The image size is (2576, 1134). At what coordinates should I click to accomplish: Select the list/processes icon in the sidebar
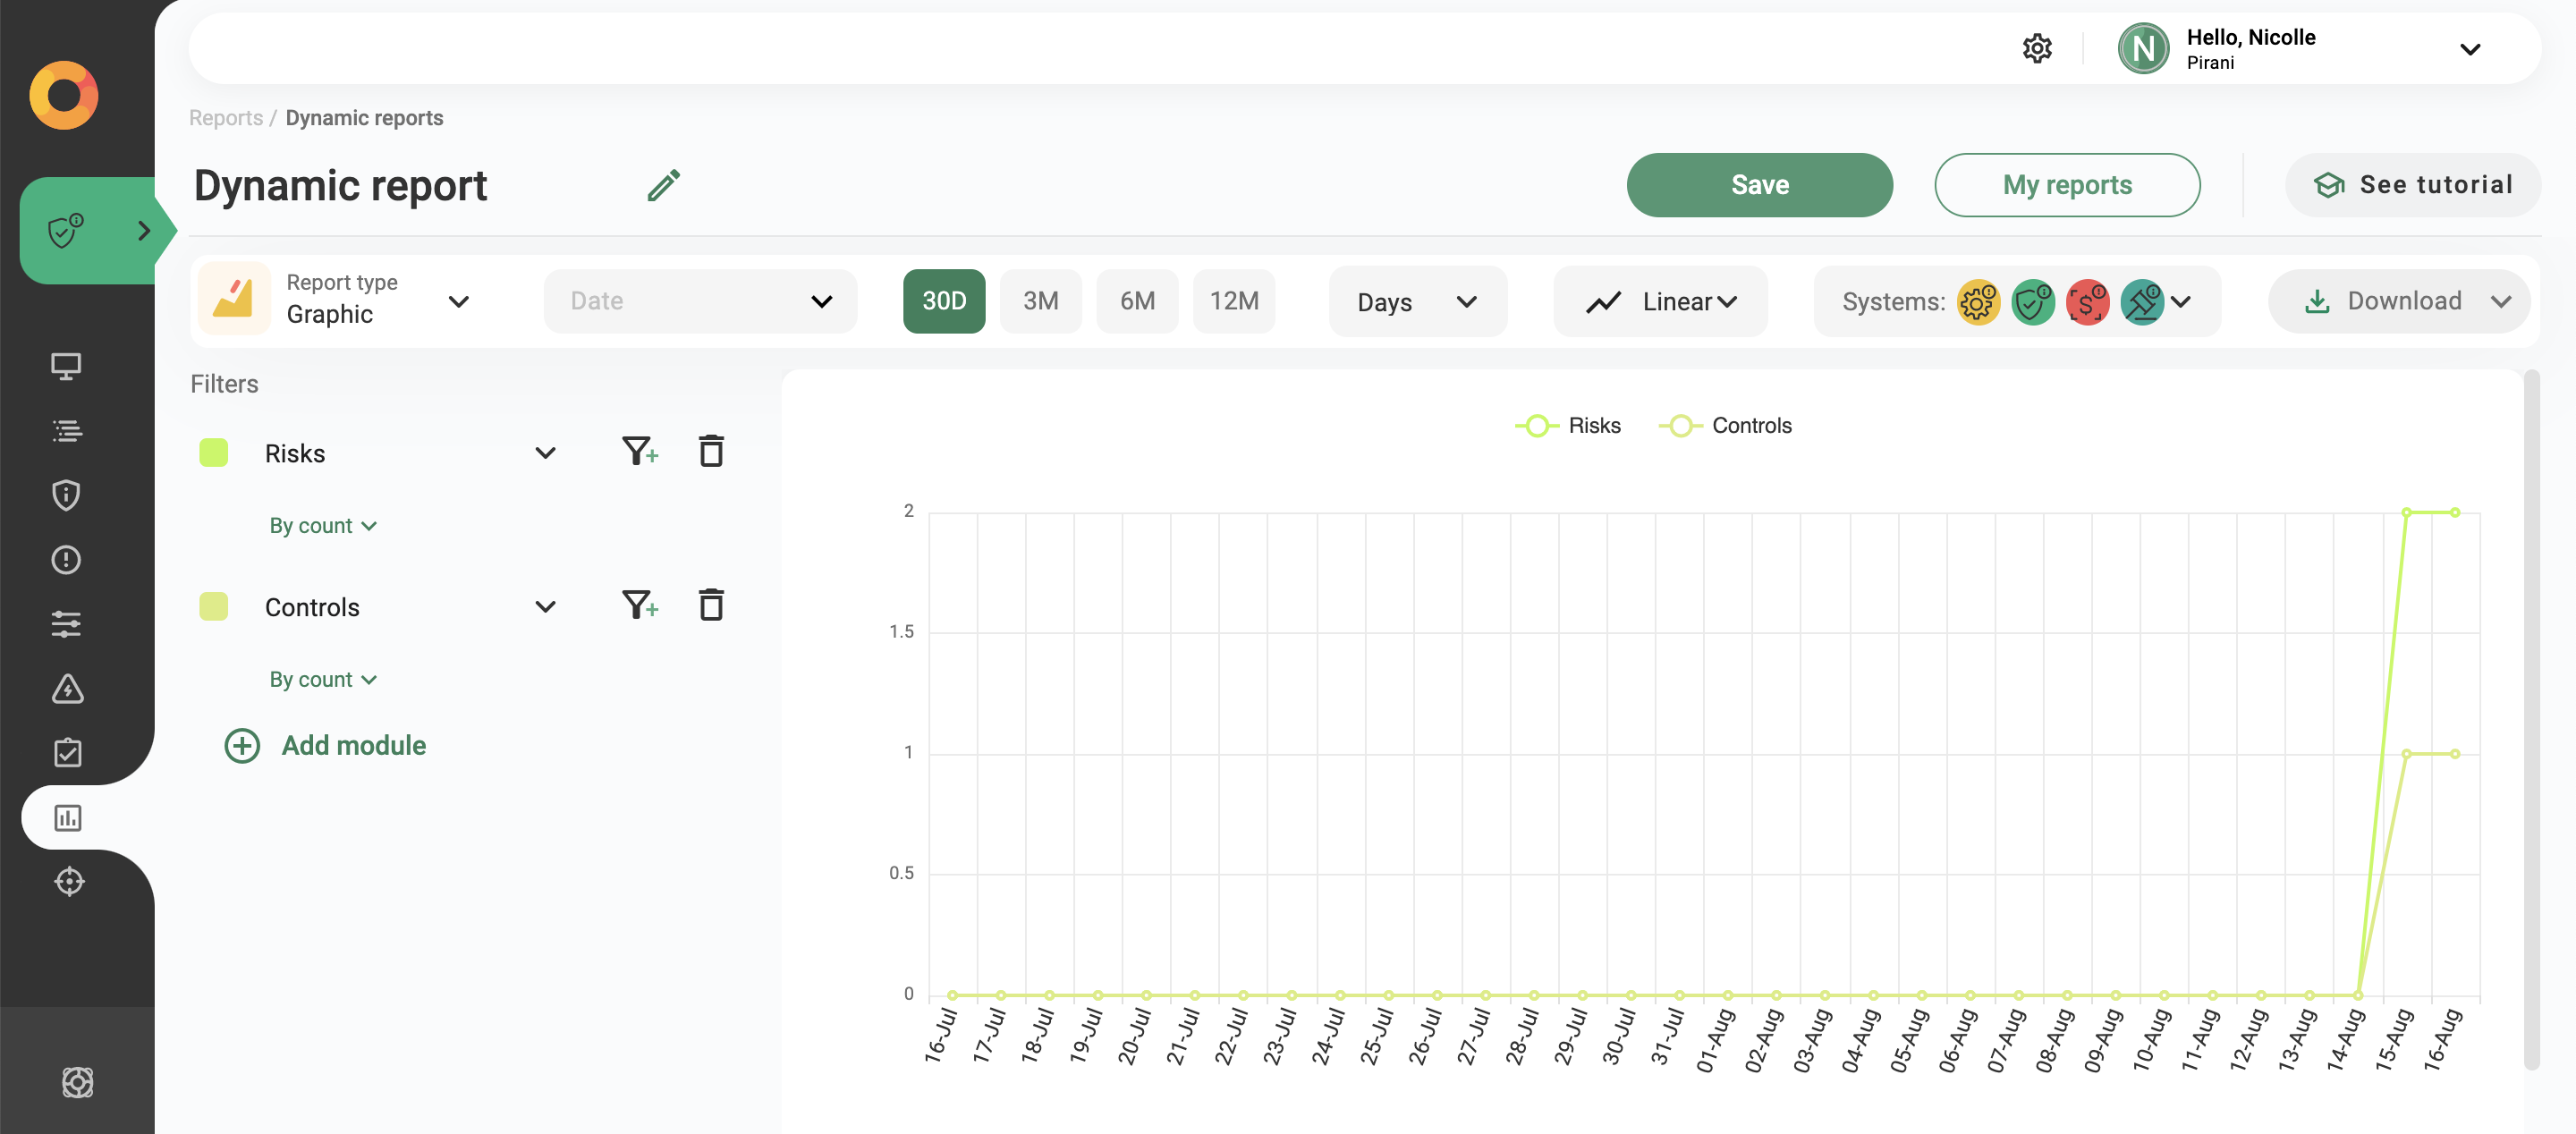tap(66, 431)
